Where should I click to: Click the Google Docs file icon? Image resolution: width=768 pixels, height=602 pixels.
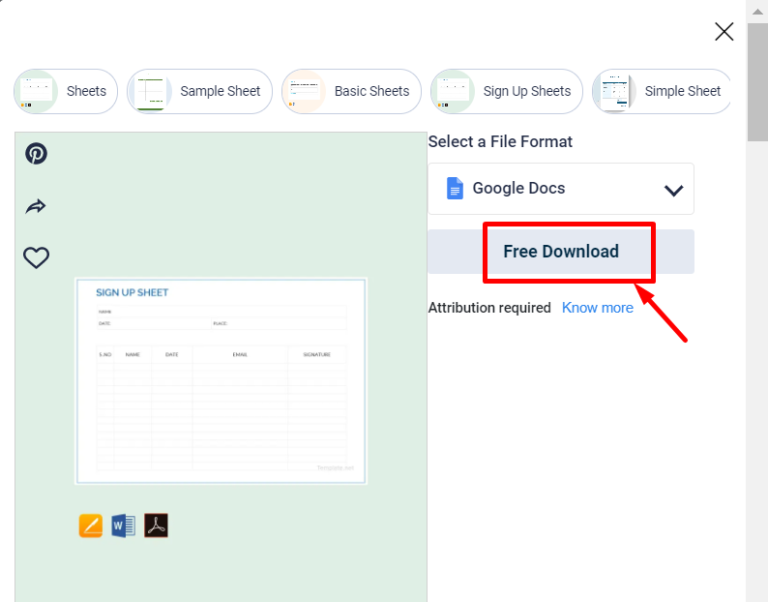pyautogui.click(x=455, y=189)
